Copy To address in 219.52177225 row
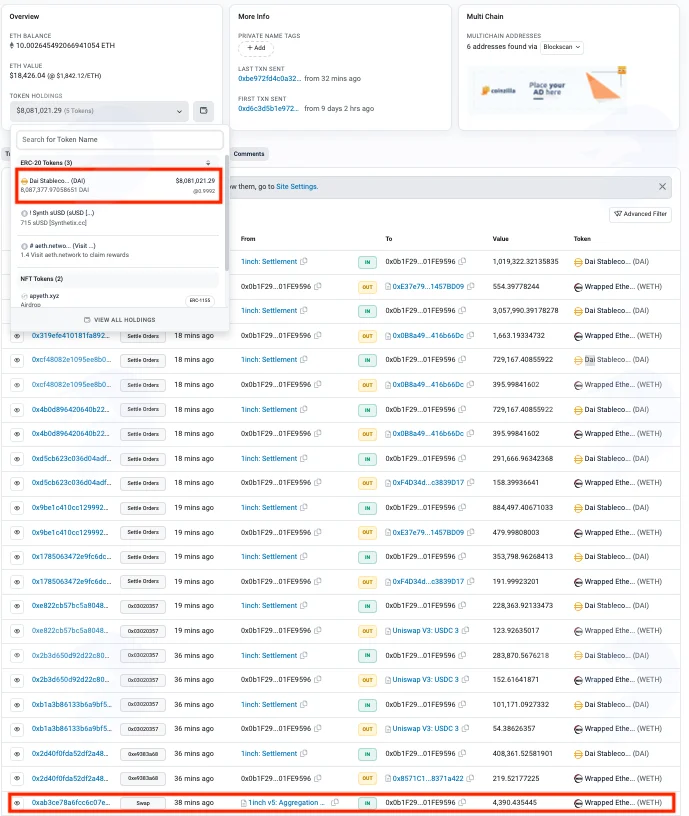689x816 pixels. [470, 779]
